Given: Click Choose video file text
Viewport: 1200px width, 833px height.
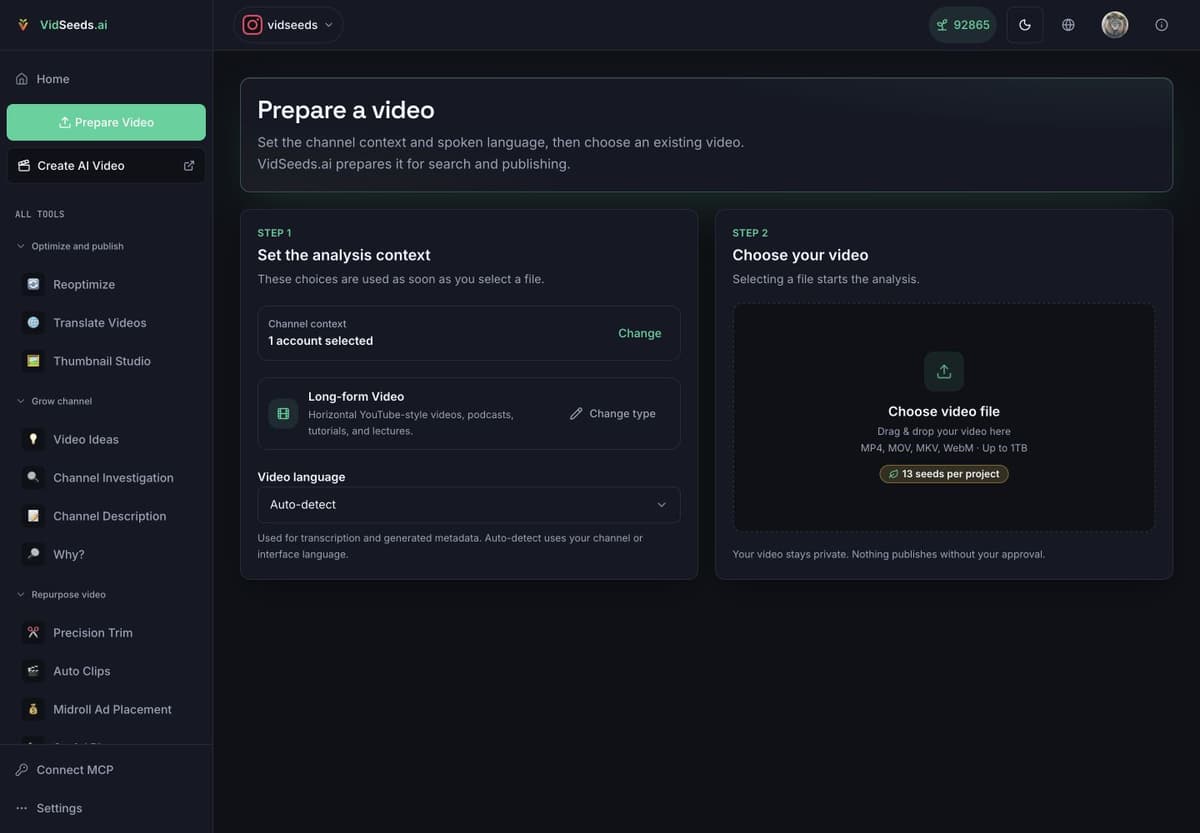Looking at the screenshot, I should 944,411.
